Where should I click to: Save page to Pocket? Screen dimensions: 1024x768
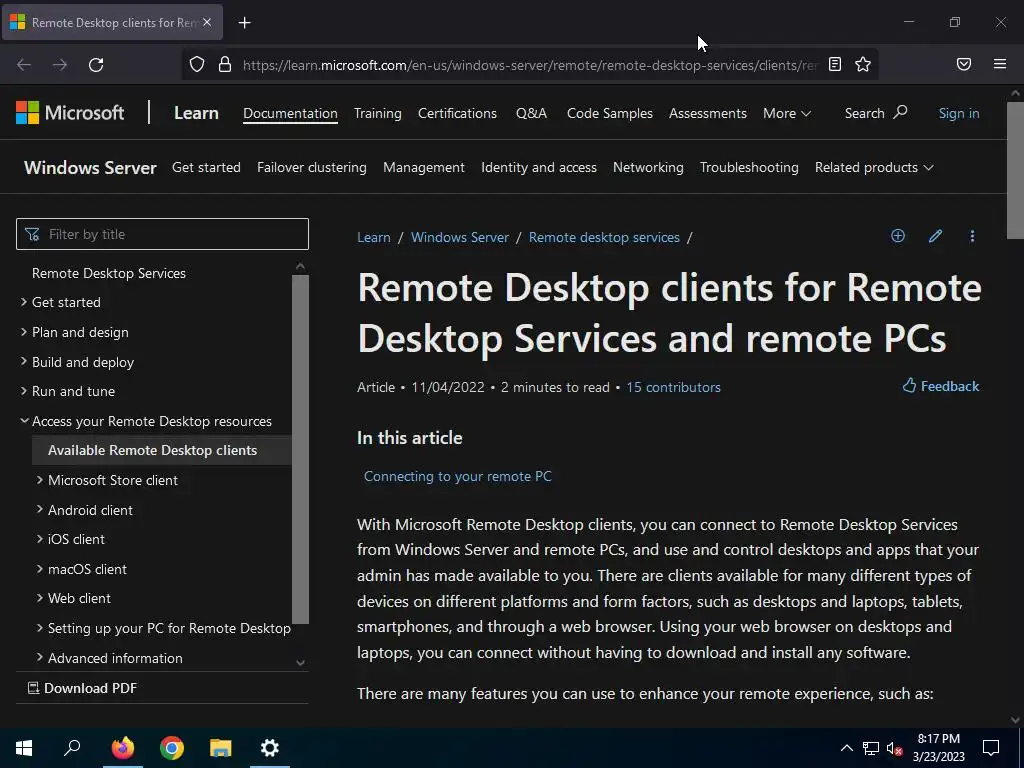(x=964, y=64)
